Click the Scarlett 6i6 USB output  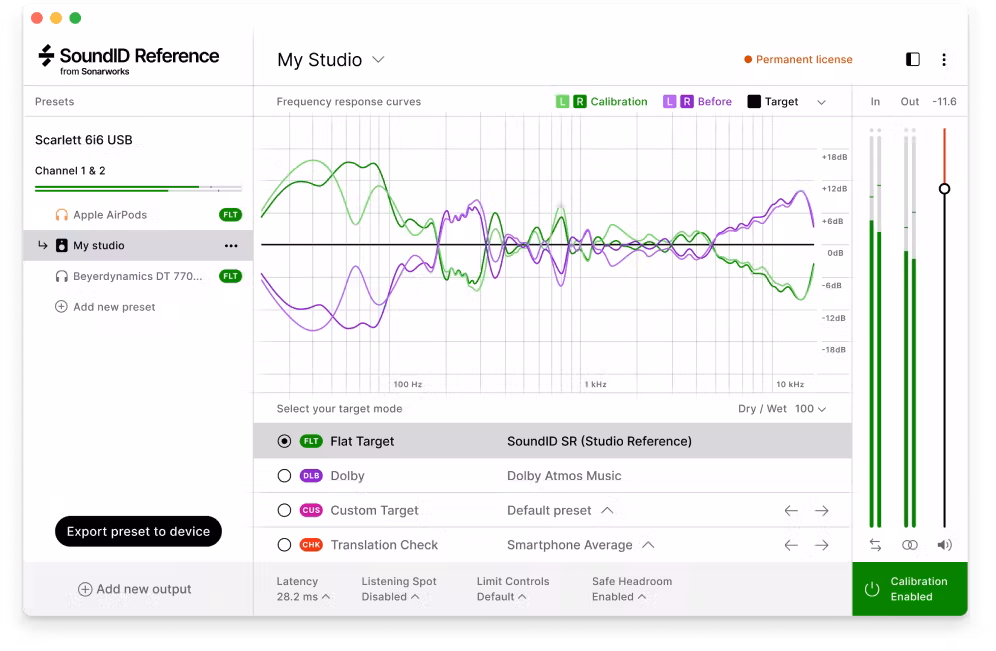(83, 140)
